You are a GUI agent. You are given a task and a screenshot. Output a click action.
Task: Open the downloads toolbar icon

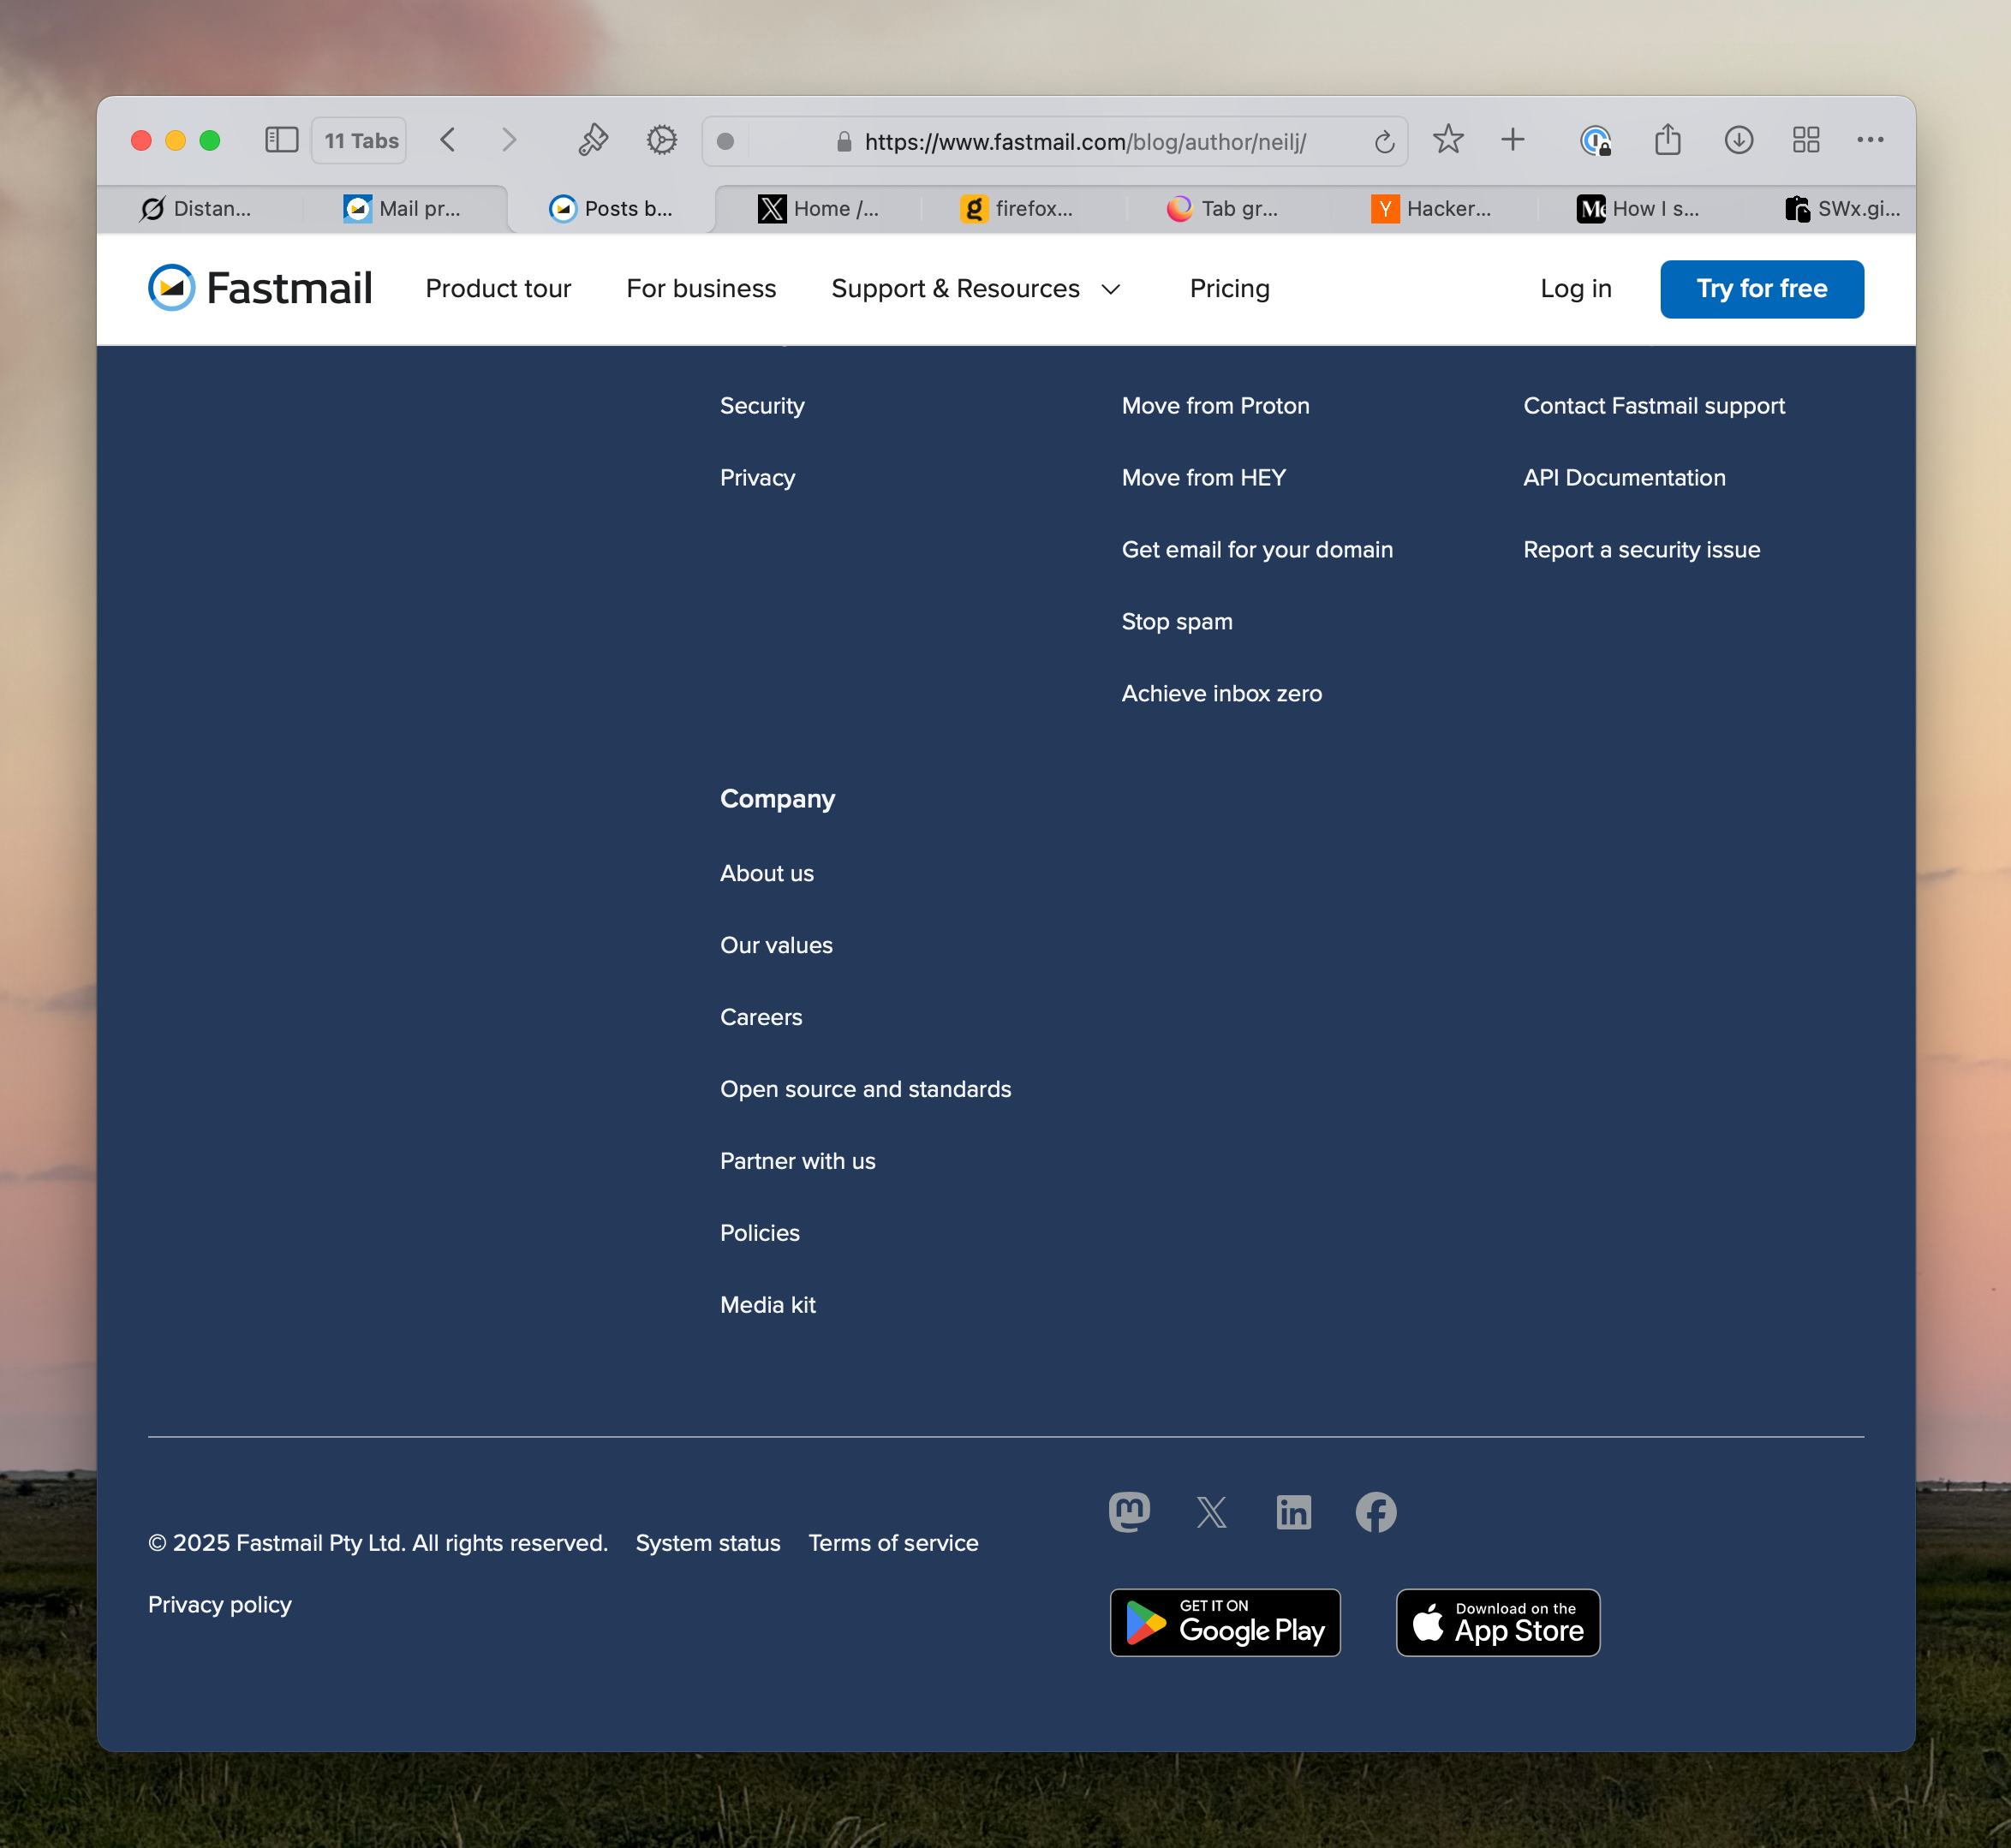[x=1738, y=140]
